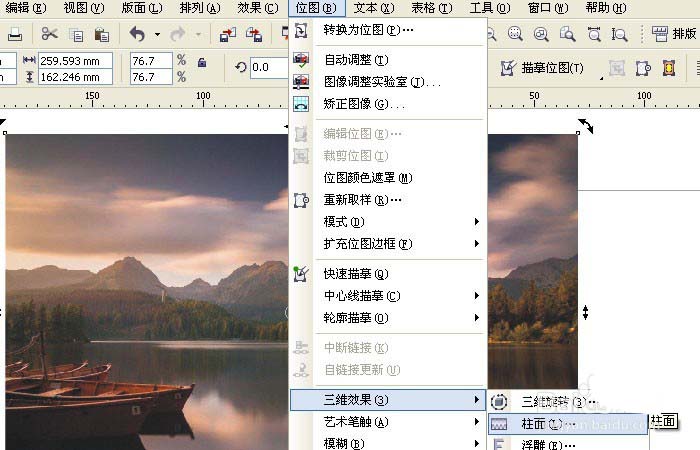Click the right-middle skew handle of the image
Screen dimensions: 700x450
[x=585, y=312]
